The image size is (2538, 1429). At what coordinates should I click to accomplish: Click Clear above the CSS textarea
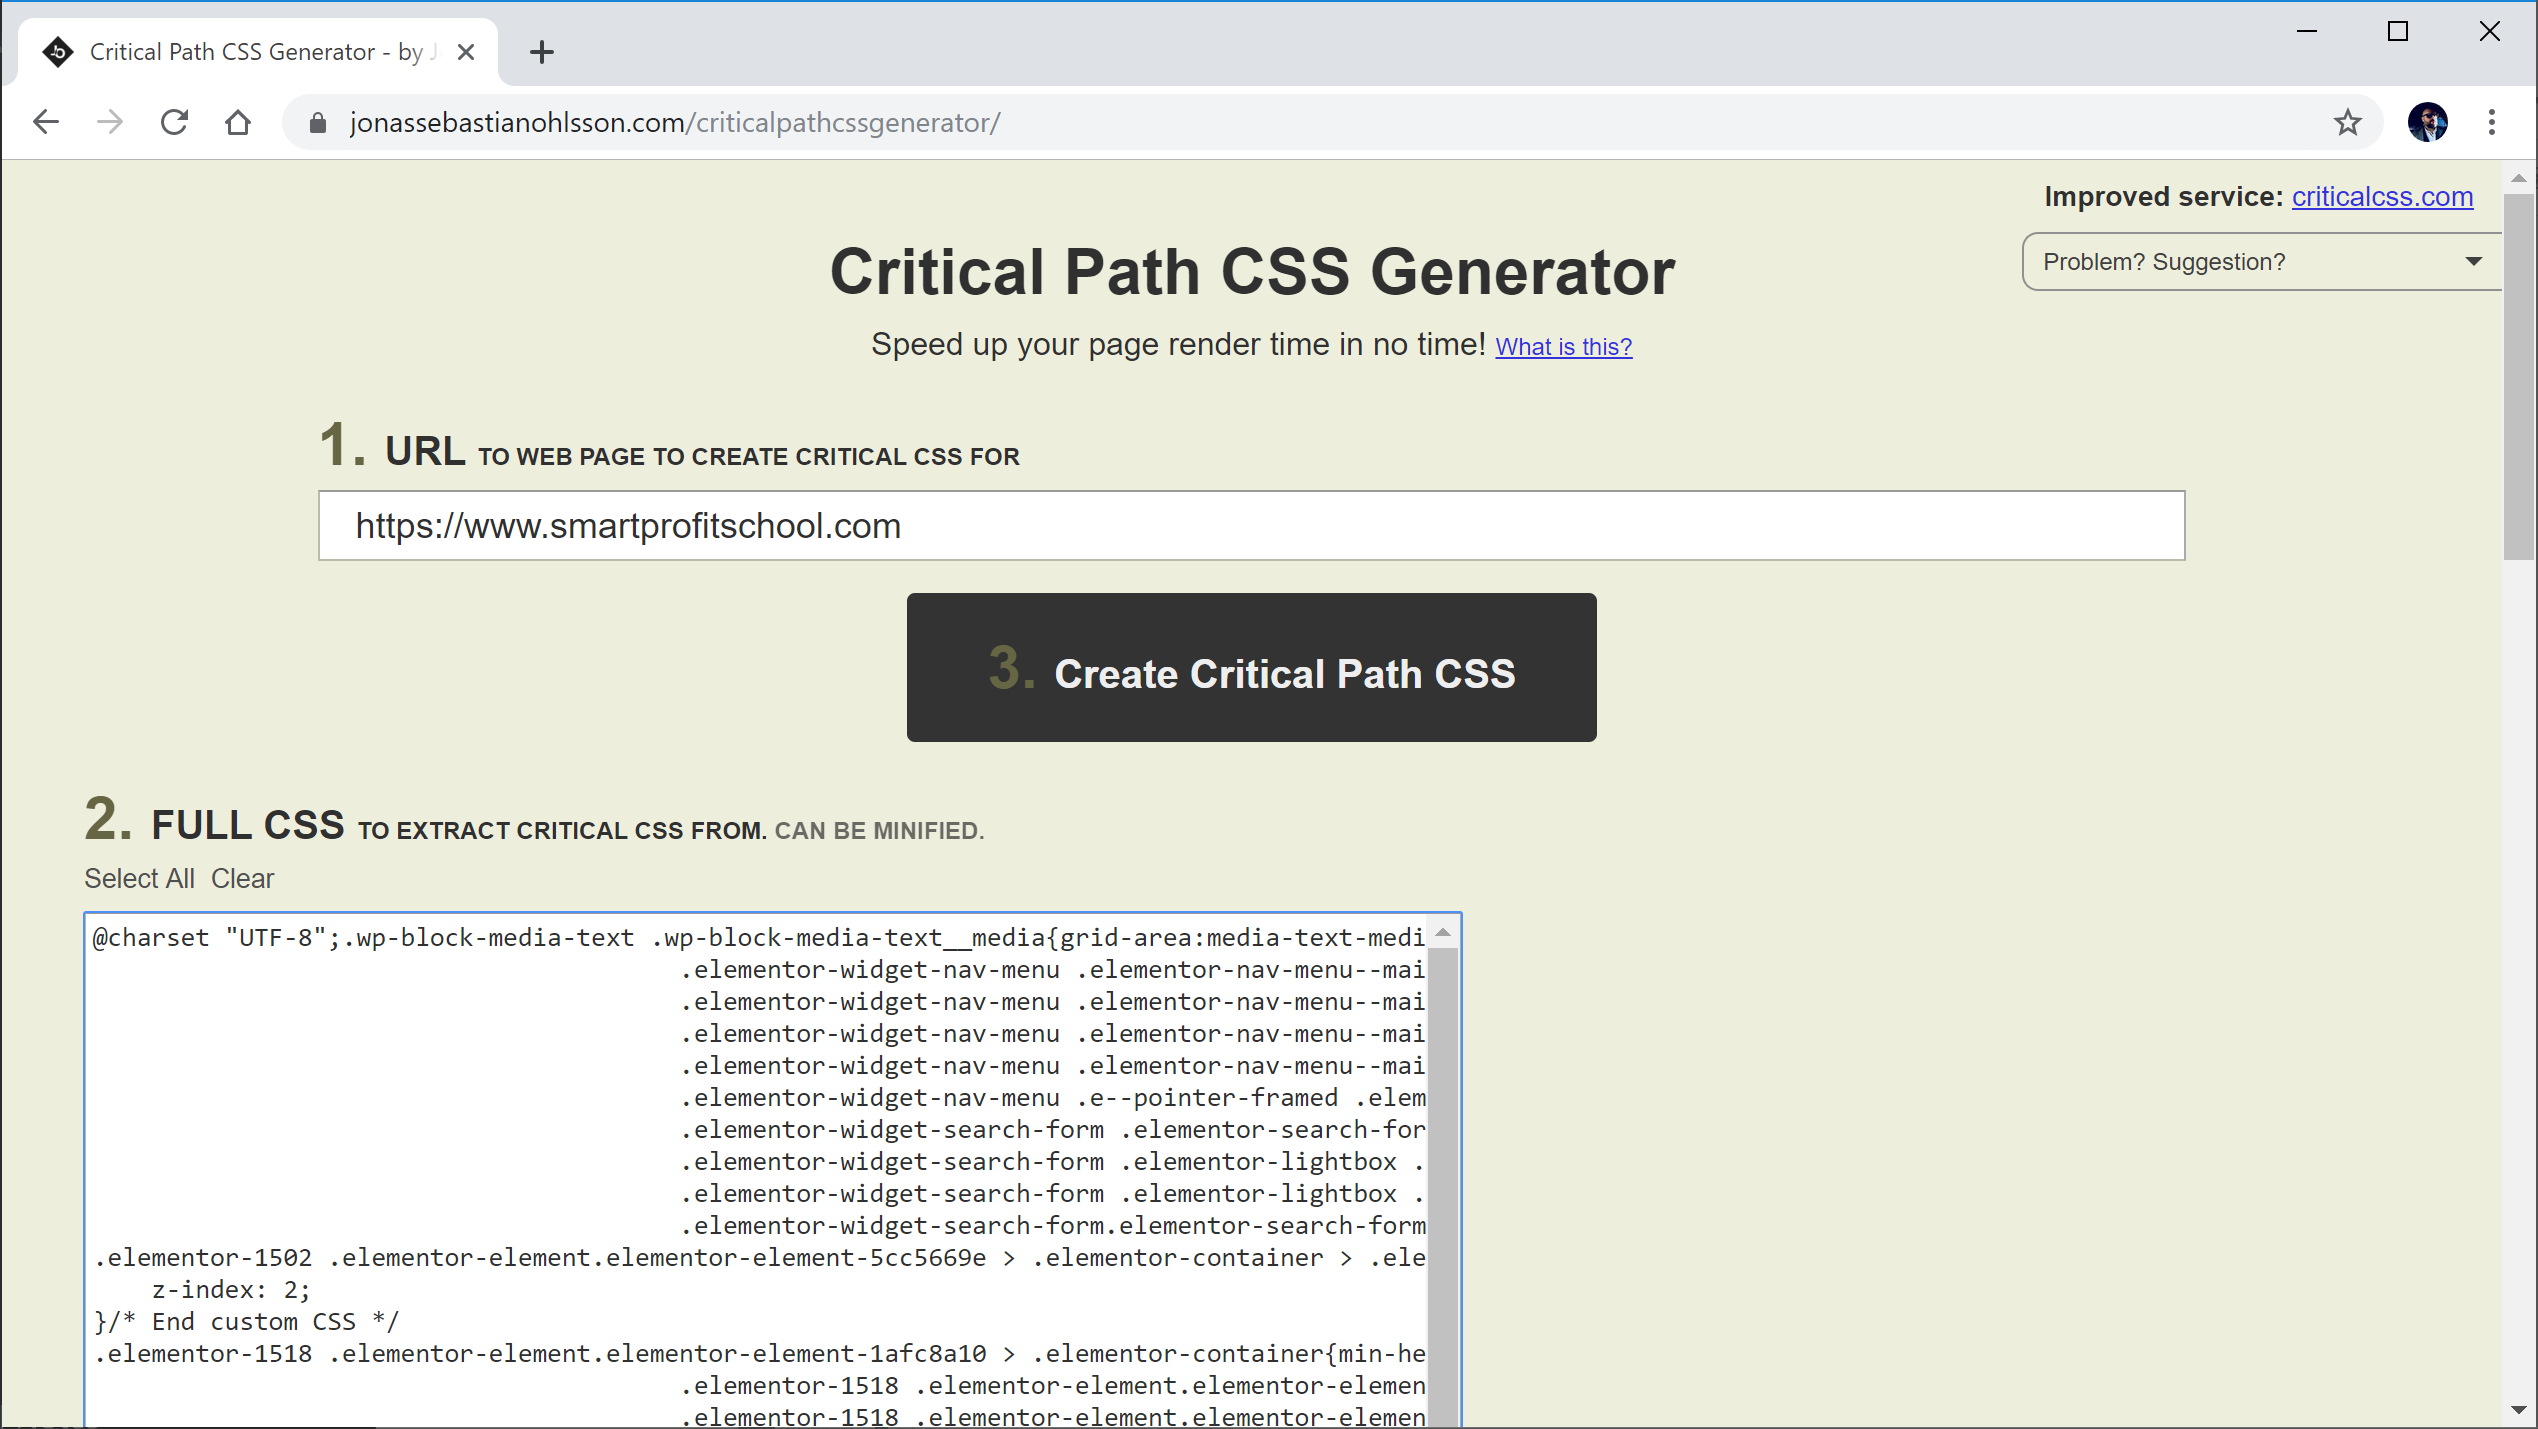pos(242,878)
